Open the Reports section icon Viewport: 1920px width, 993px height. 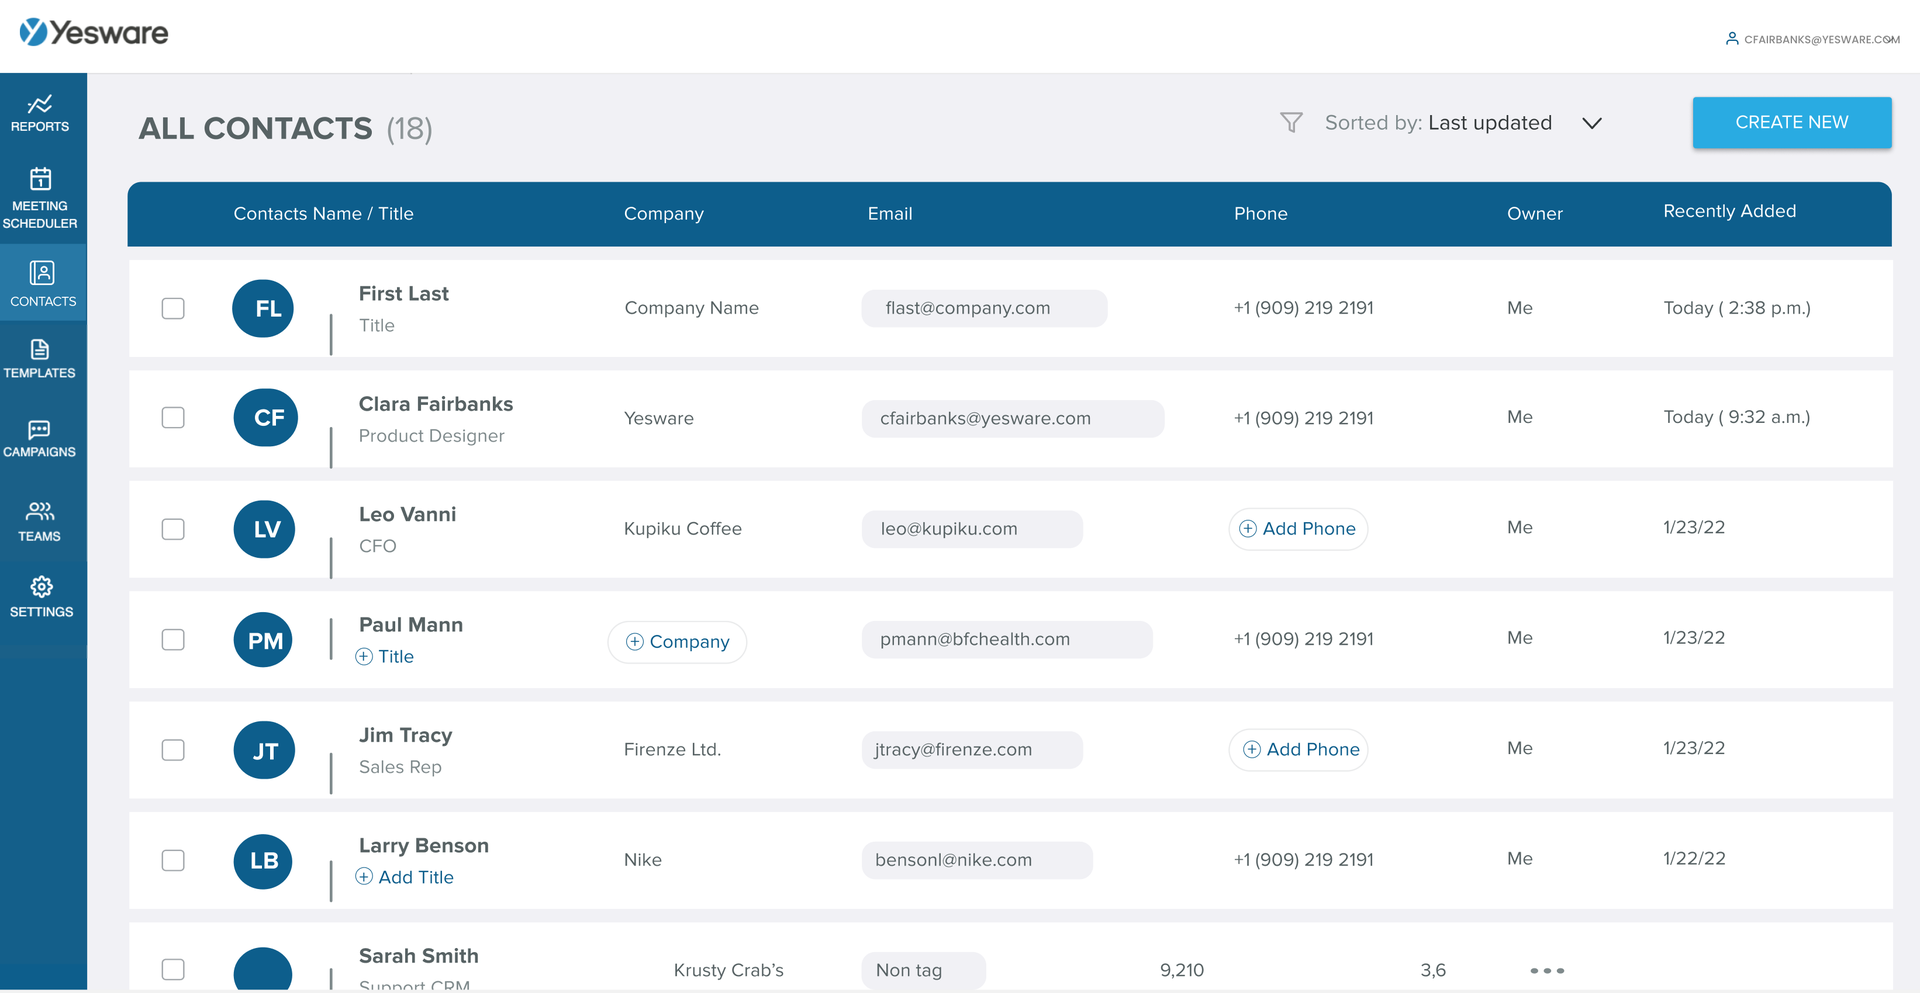tap(40, 105)
